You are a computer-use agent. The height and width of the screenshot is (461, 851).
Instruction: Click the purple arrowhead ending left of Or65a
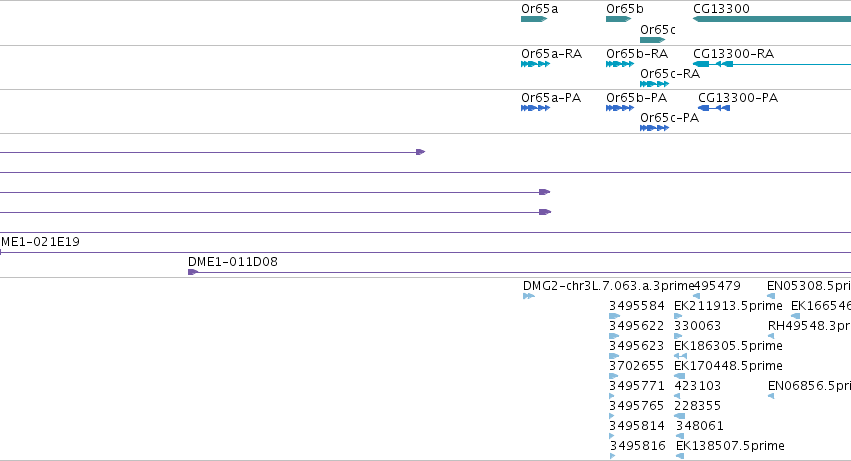coord(421,152)
